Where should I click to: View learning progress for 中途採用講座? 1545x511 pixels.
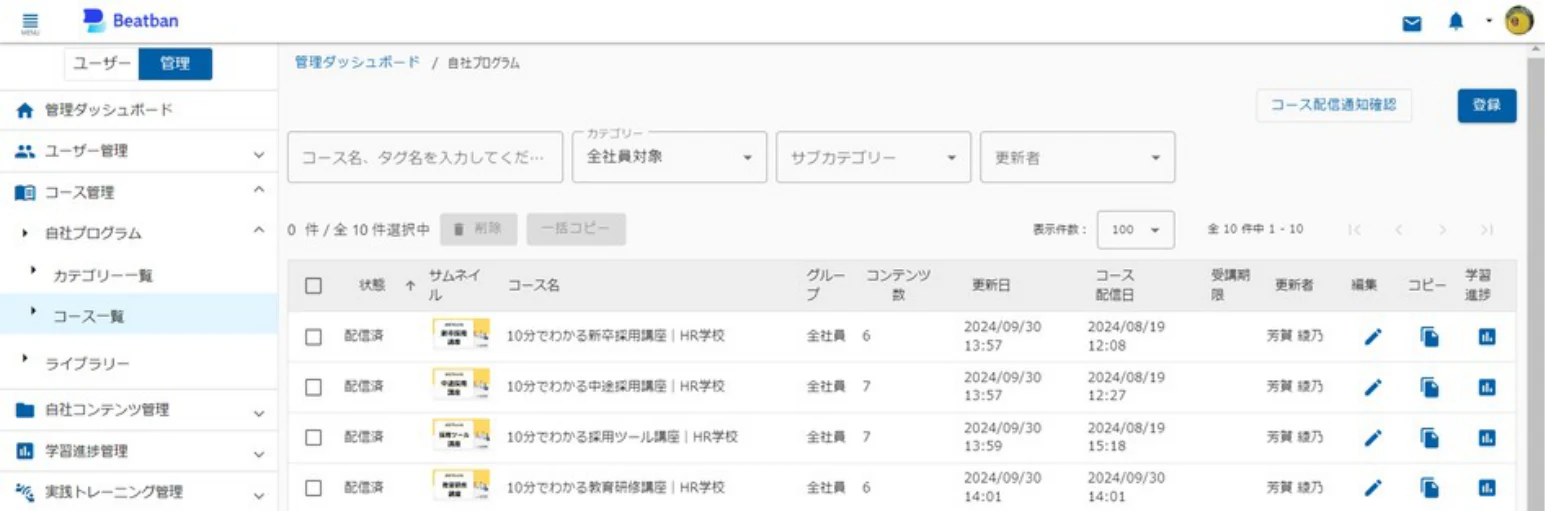click(1487, 386)
